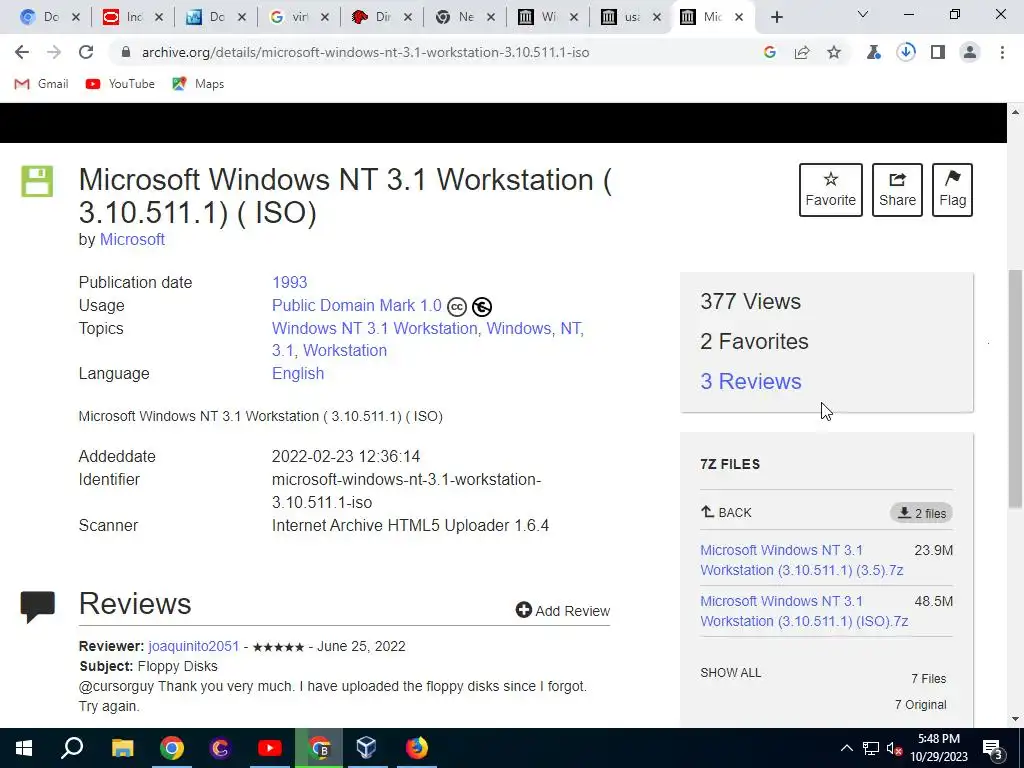Screen dimensions: 1024x768
Task: Flag this item
Action: [x=952, y=189]
